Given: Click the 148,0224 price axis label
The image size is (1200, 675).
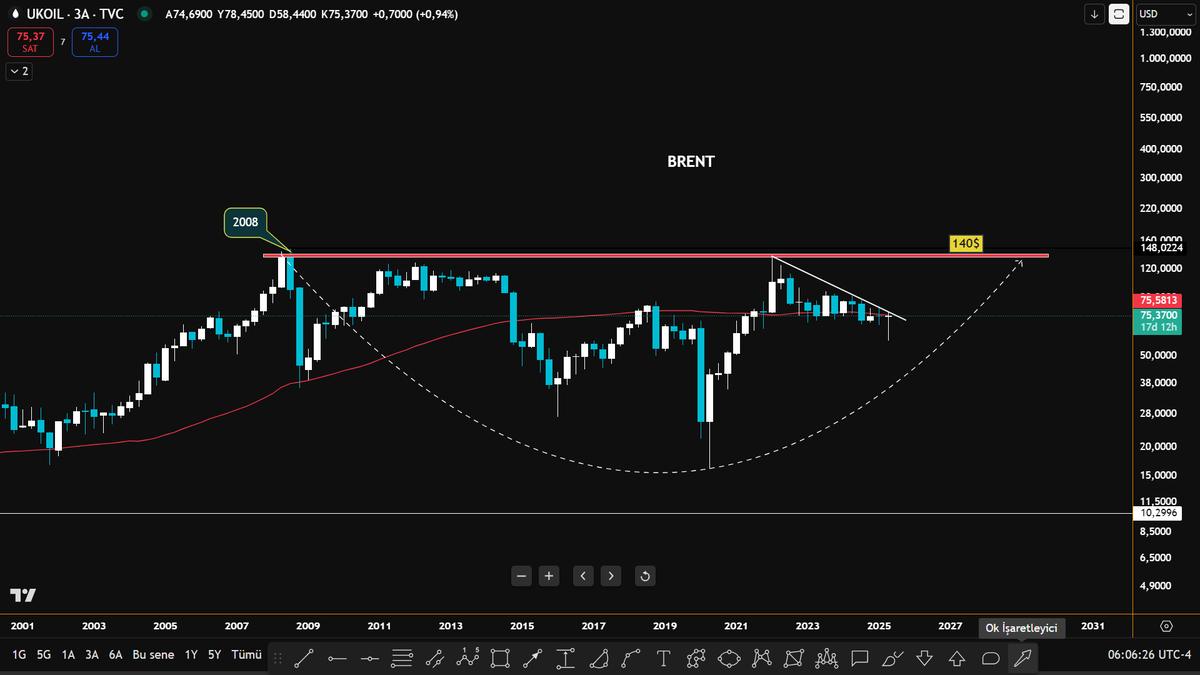Looking at the screenshot, I should [1160, 248].
